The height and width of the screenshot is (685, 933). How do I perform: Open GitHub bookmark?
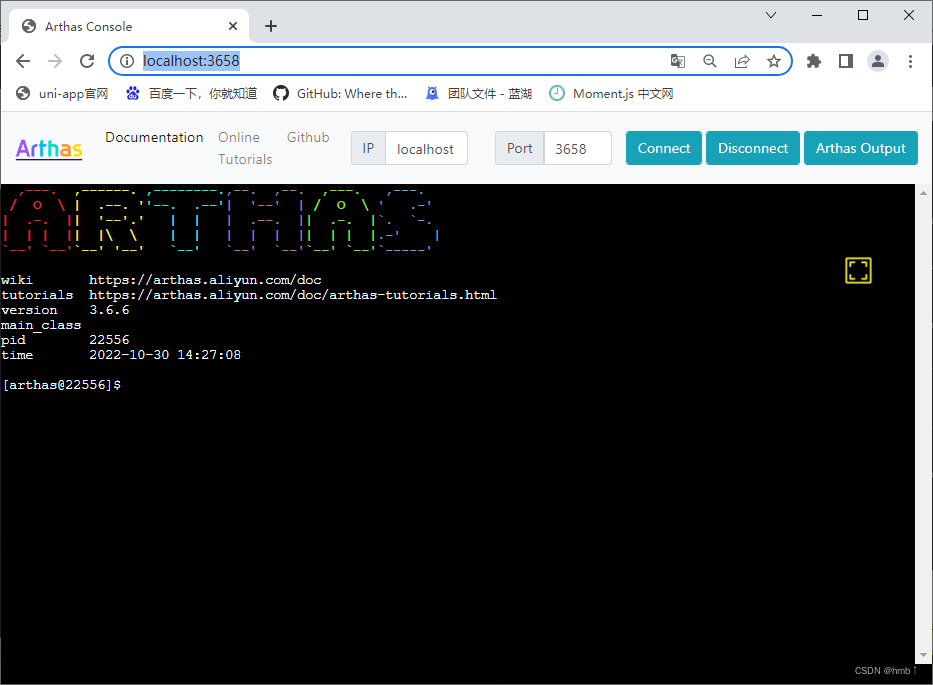(x=340, y=93)
